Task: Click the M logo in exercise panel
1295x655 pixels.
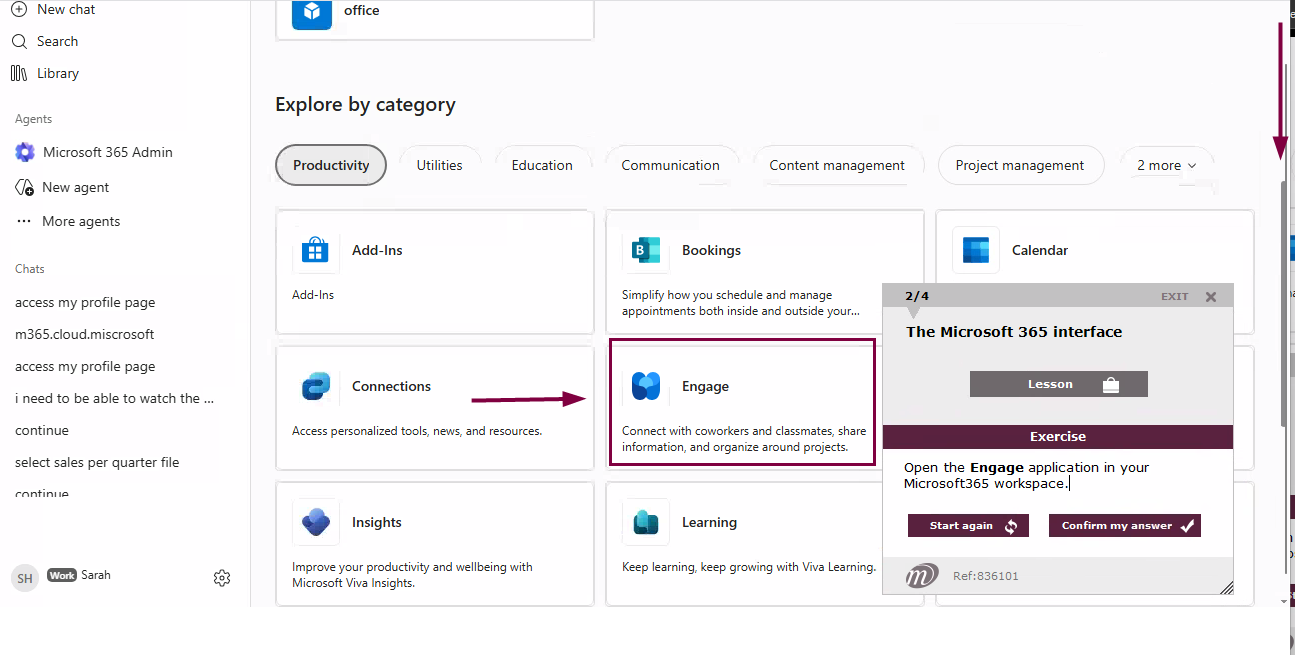Action: click(921, 576)
